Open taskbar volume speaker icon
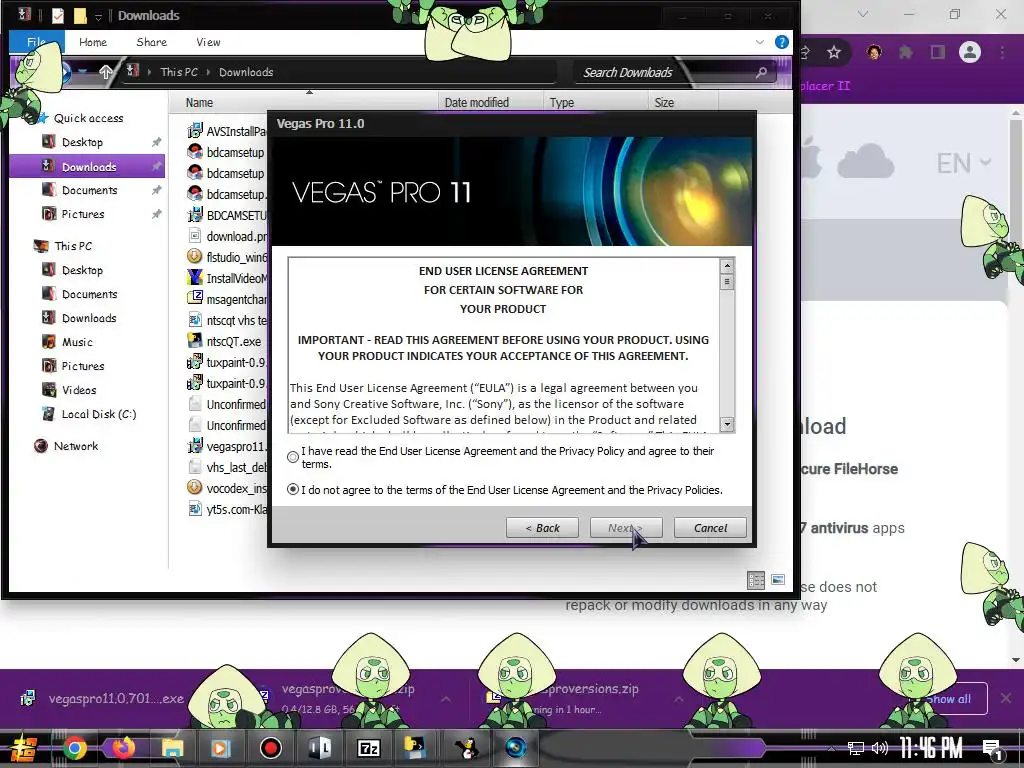Viewport: 1024px width, 768px height. [x=880, y=748]
